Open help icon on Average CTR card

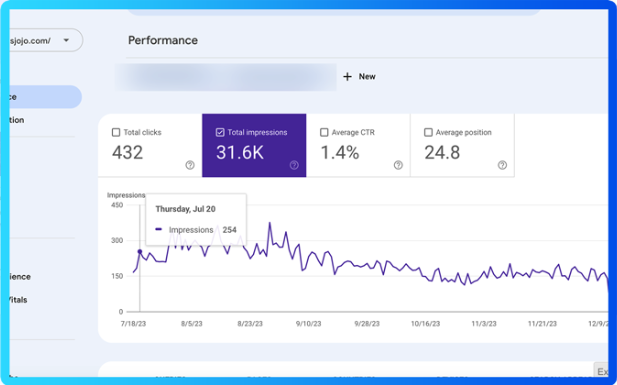398,165
